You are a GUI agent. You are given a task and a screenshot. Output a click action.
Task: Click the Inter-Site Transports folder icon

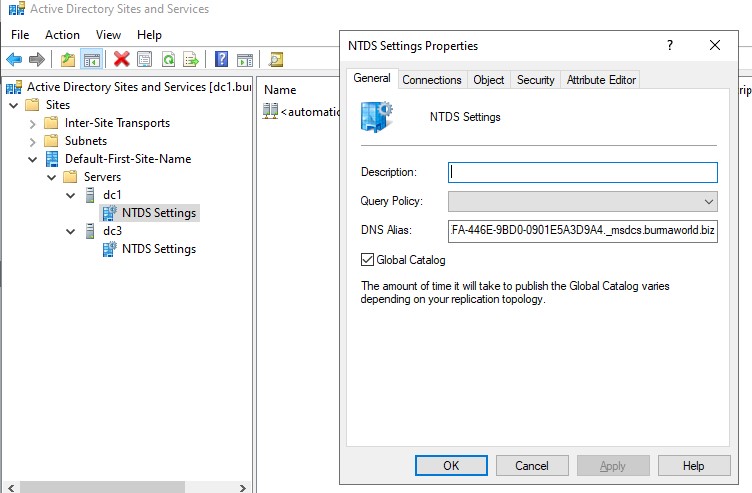tap(51, 123)
